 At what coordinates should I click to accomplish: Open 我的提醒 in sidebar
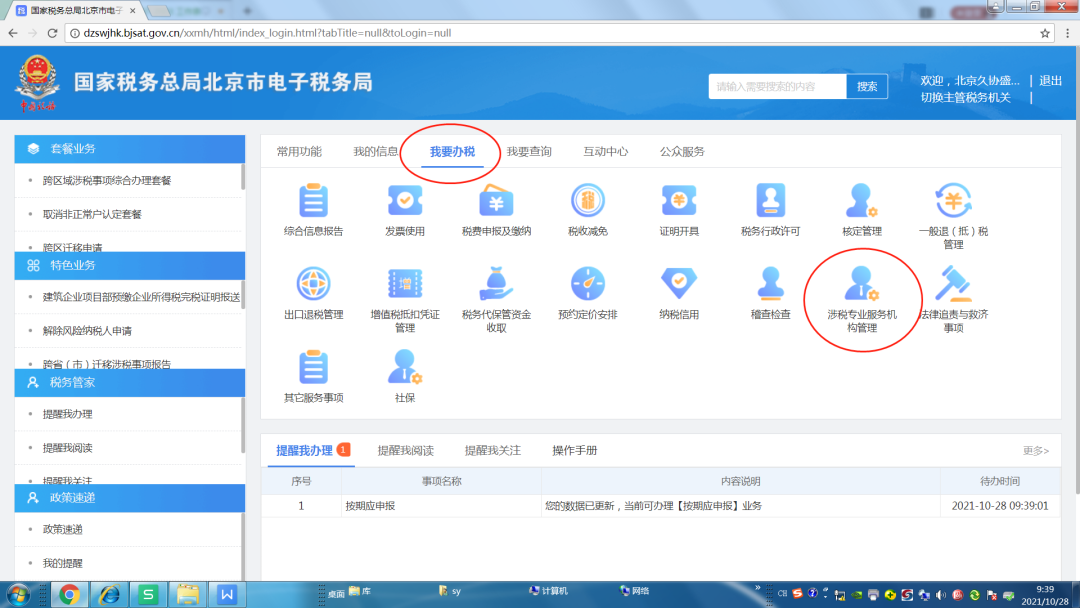63,563
